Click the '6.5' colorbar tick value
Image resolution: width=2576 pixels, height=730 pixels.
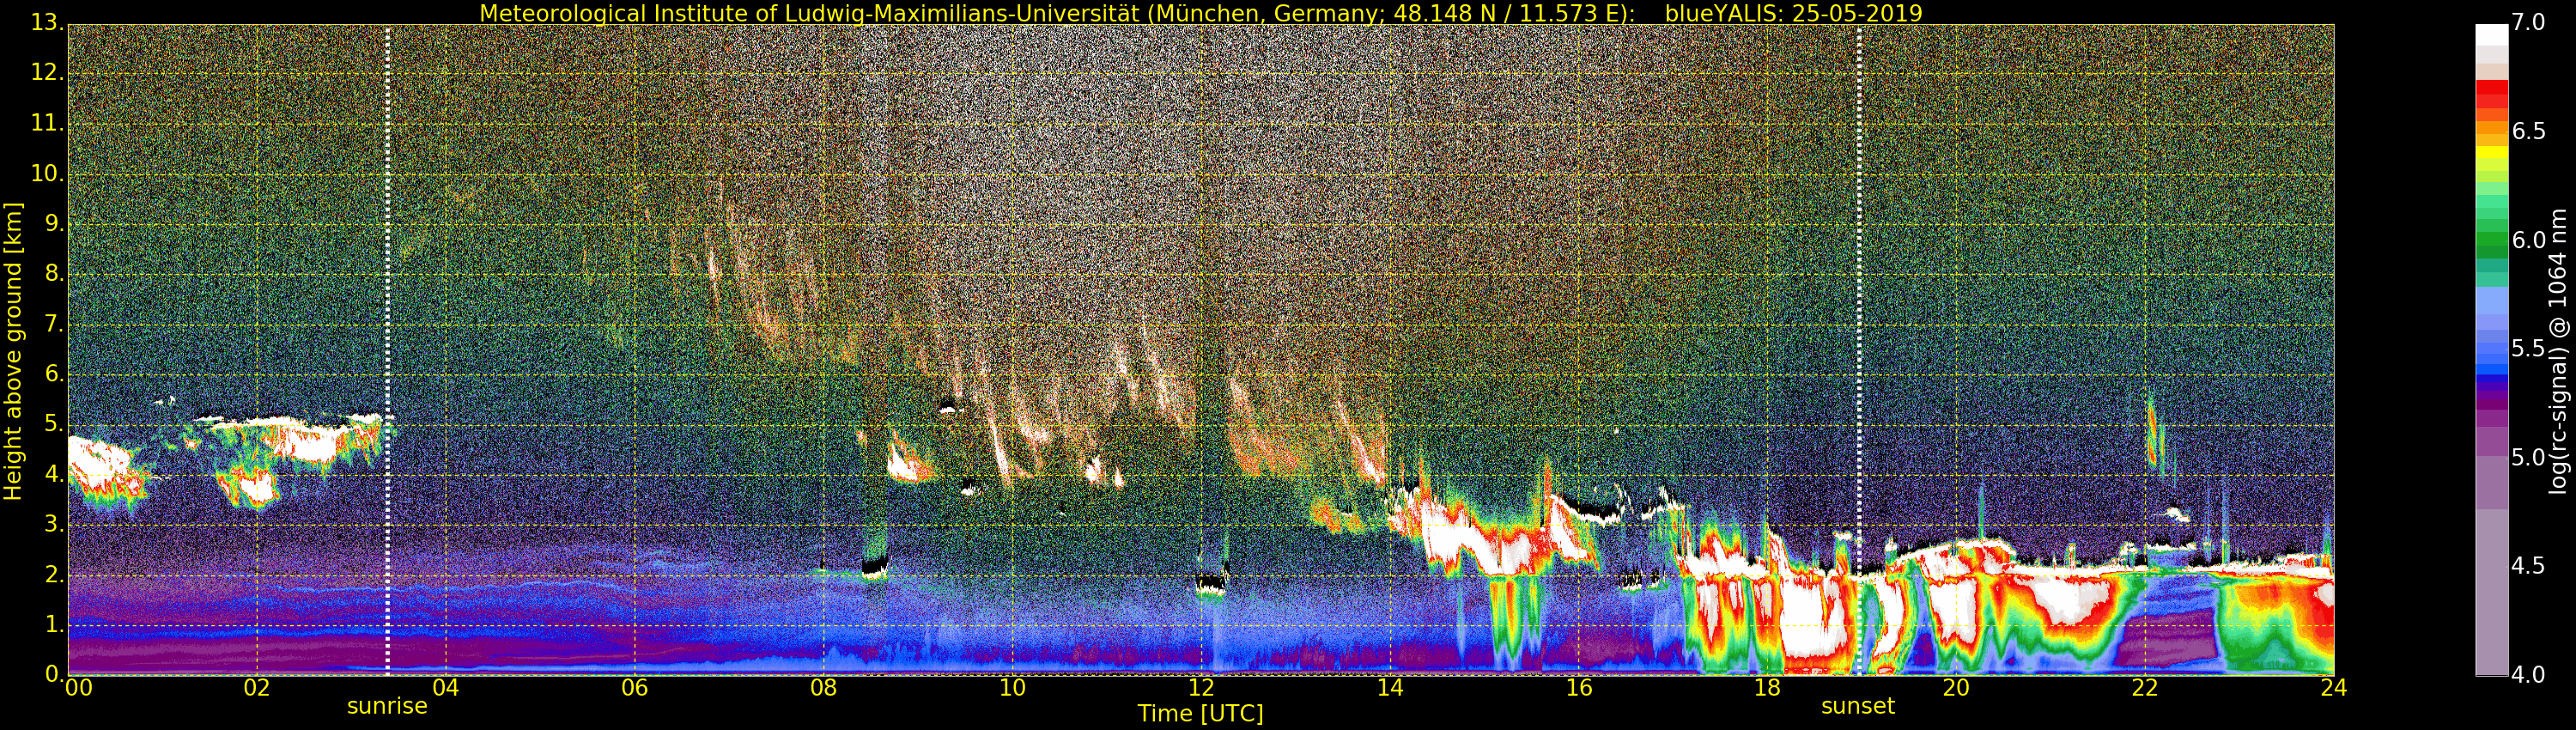2528,132
